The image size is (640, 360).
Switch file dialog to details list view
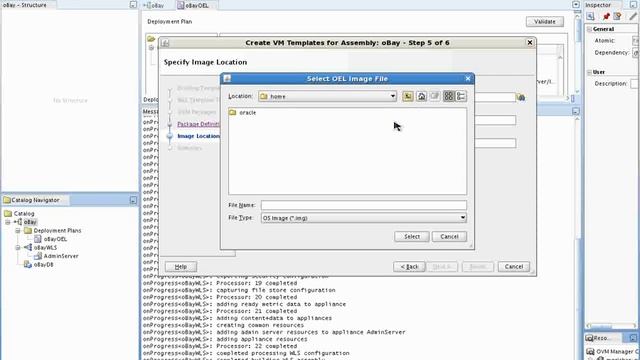click(461, 96)
